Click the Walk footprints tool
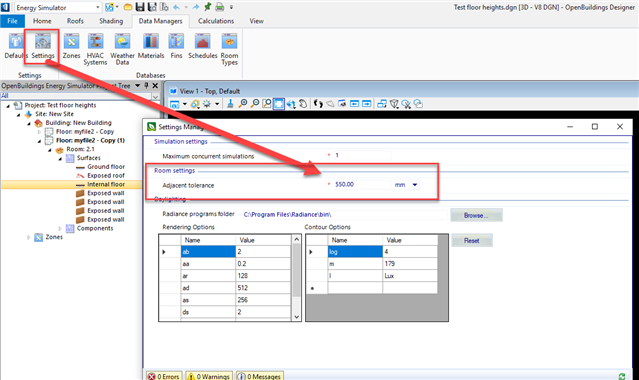The width and height of the screenshot is (639, 380). [x=318, y=104]
